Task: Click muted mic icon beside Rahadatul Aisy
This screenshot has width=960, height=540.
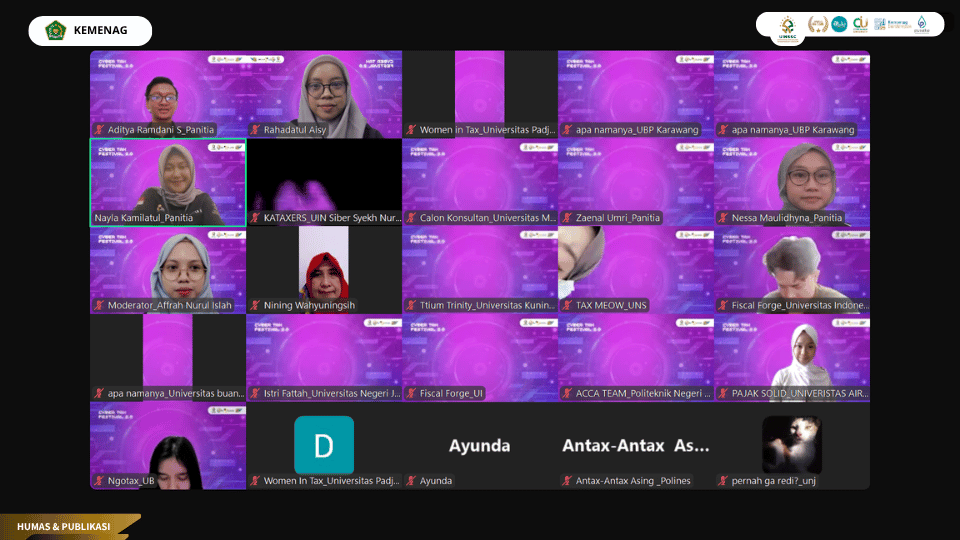Action: (255, 130)
